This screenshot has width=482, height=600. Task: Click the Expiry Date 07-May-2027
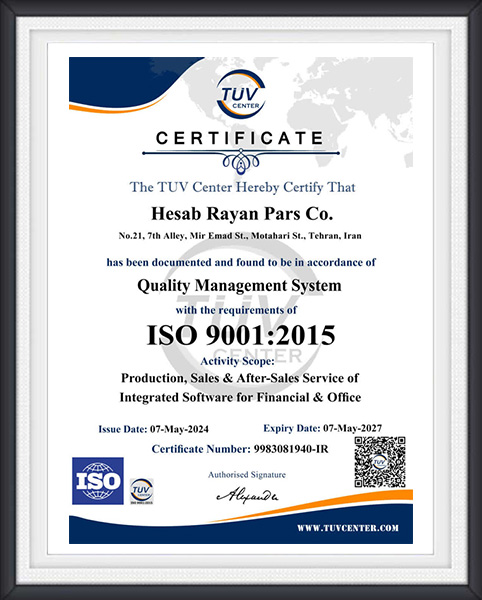322,428
